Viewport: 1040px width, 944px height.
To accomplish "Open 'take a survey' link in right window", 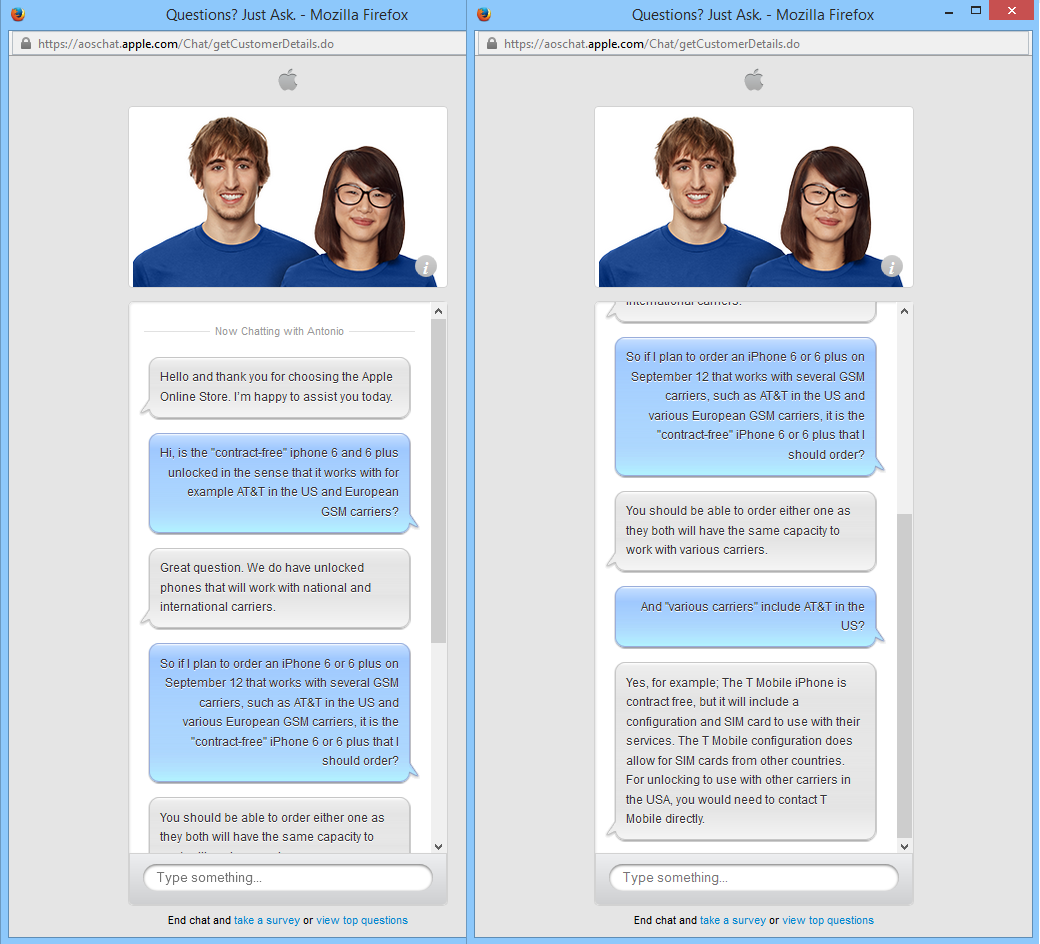I will point(733,920).
